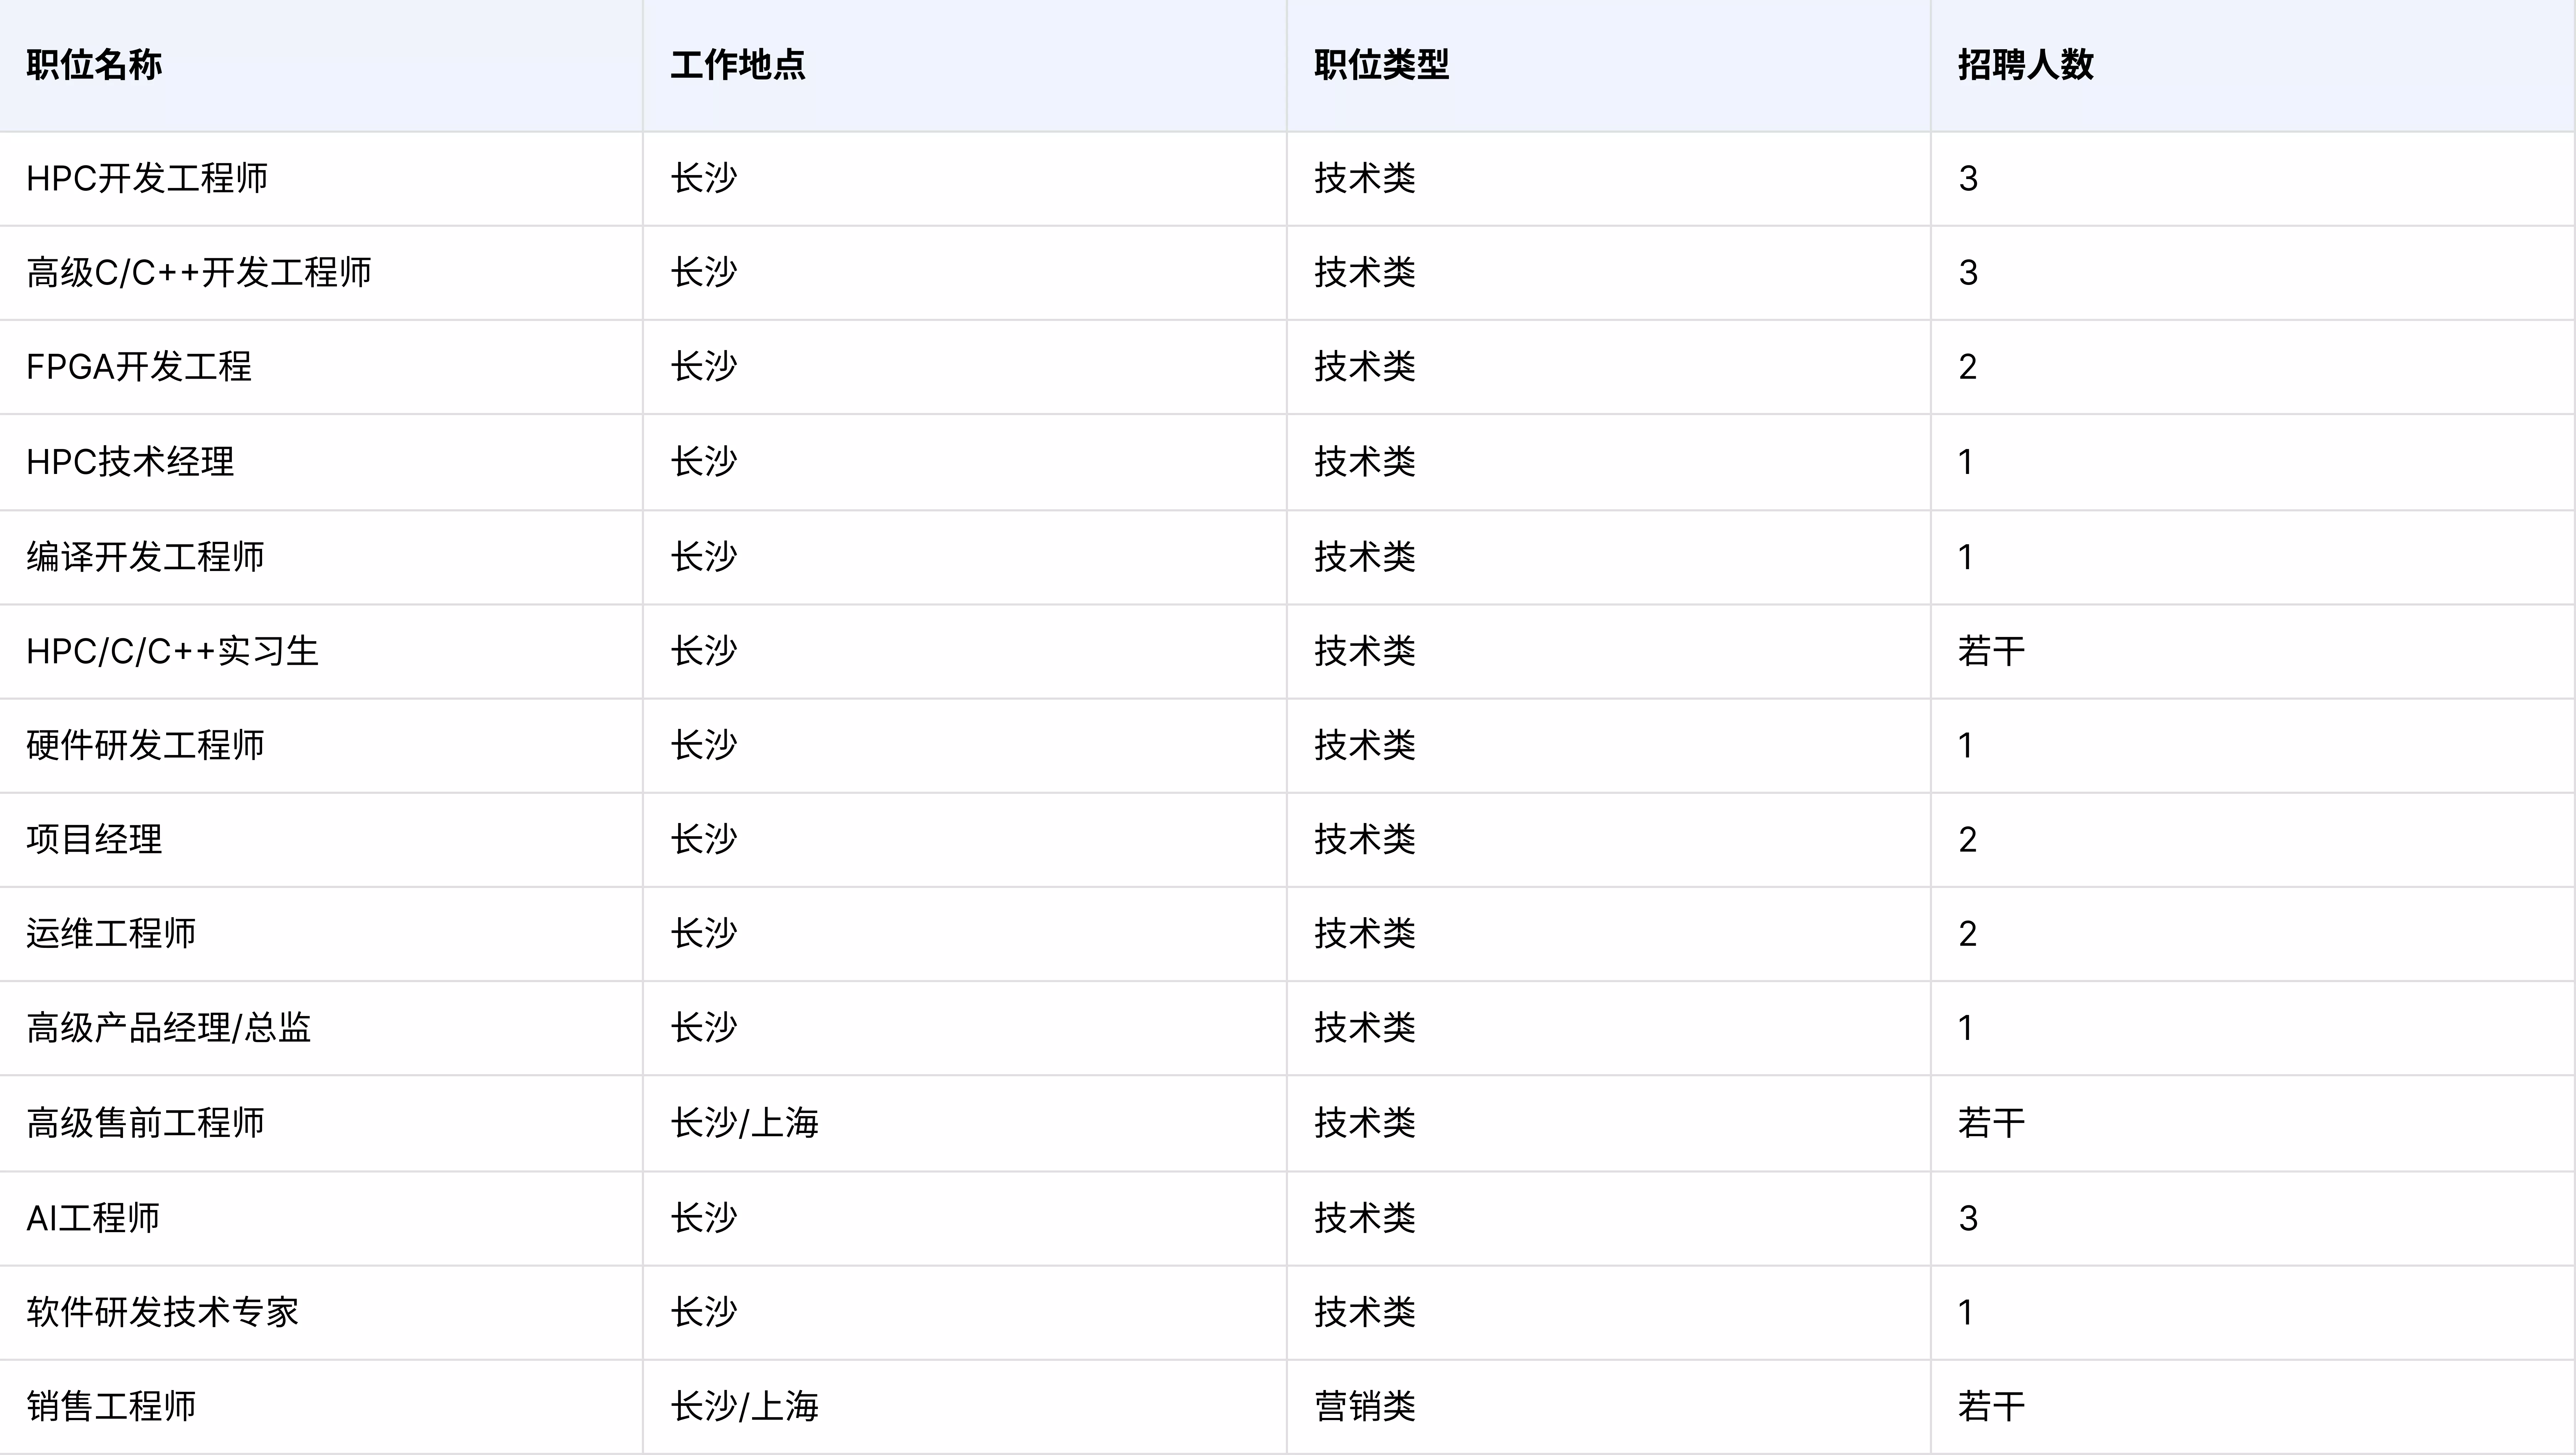Open the 销售工程师 job listing
2576x1455 pixels.
click(111, 1407)
